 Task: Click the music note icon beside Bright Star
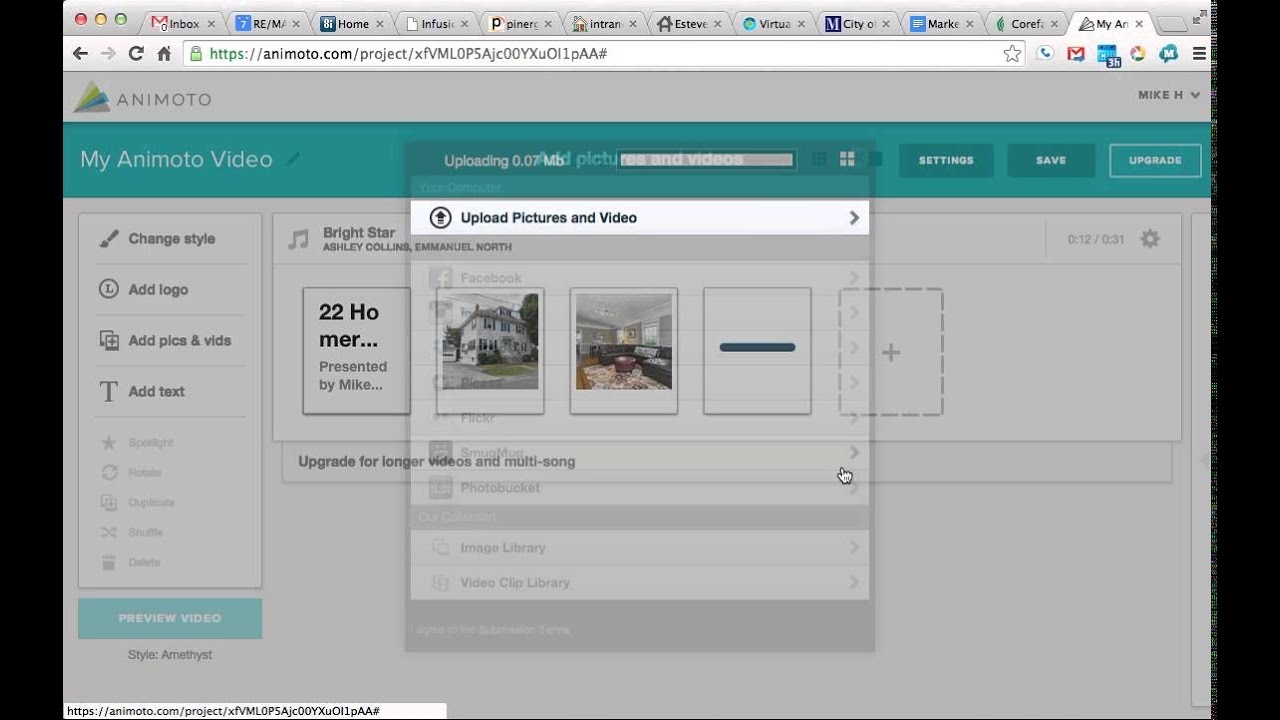coord(298,240)
